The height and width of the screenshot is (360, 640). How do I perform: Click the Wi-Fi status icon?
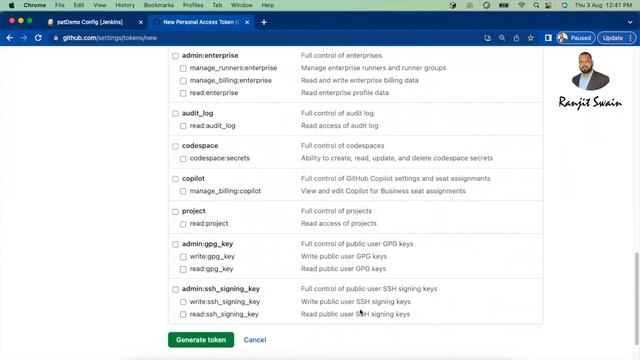tap(522, 5)
